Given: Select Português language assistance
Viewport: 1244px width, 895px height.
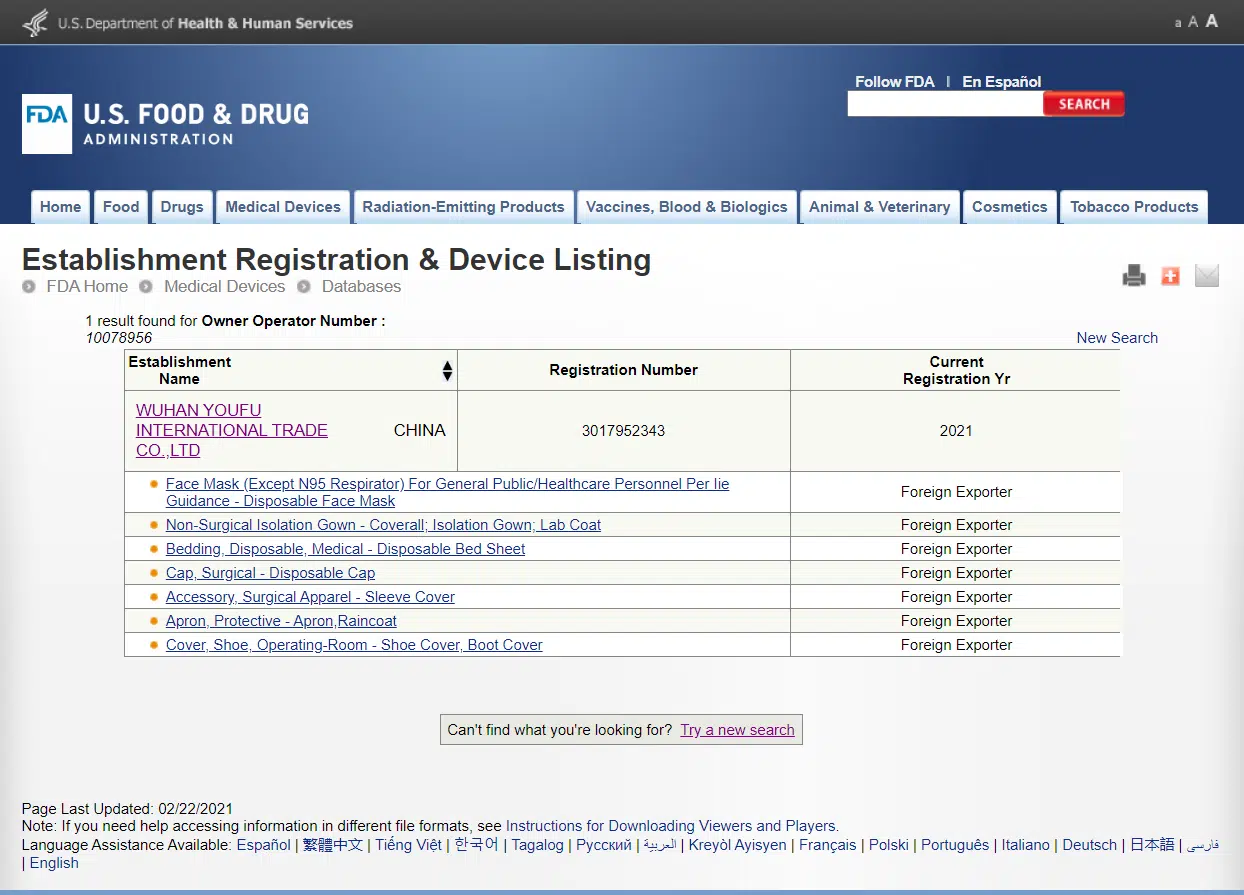Looking at the screenshot, I should [955, 845].
